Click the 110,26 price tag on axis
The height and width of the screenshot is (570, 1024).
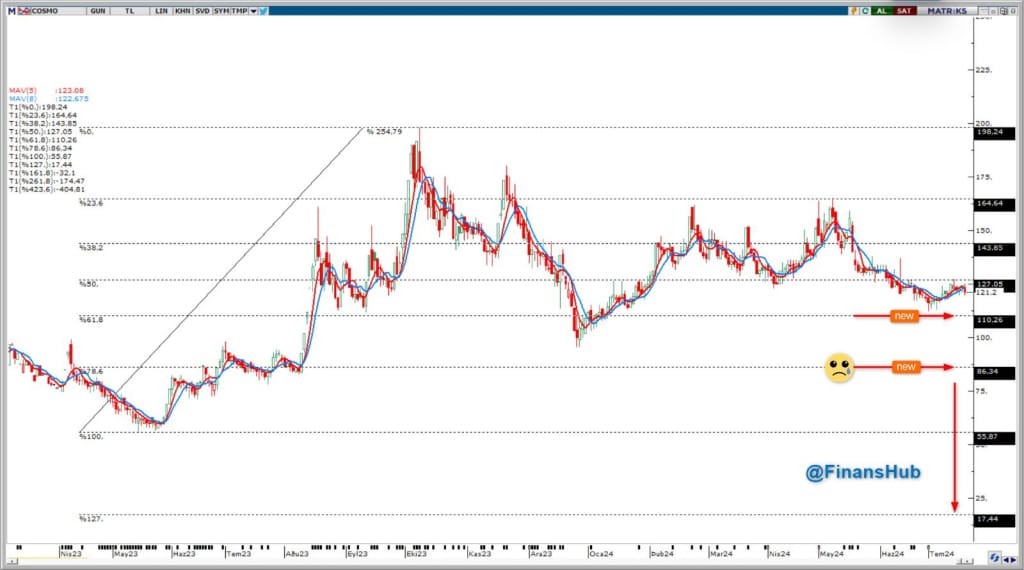click(995, 321)
